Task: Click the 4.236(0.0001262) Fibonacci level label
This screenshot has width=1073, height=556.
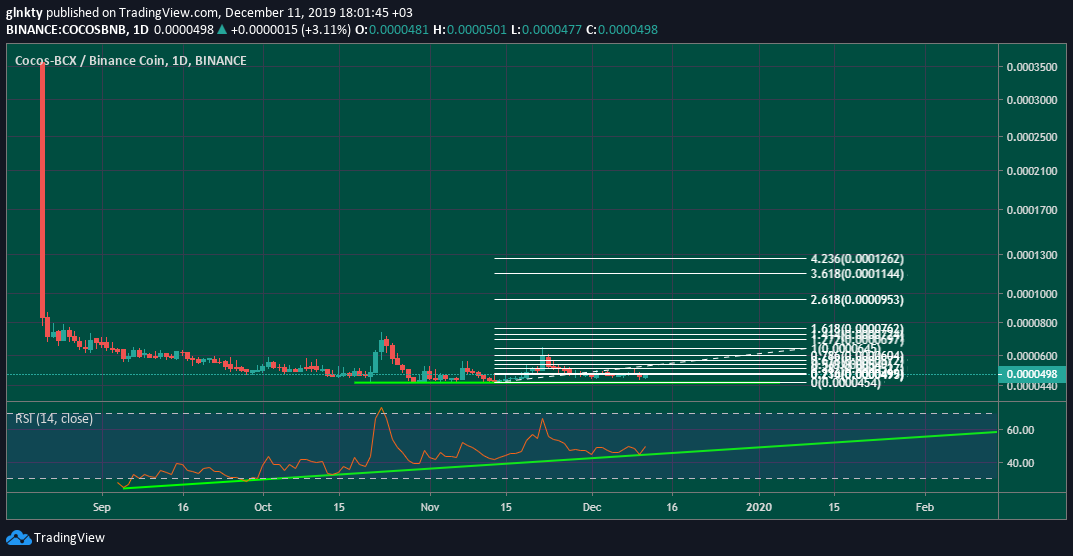Action: [x=857, y=259]
